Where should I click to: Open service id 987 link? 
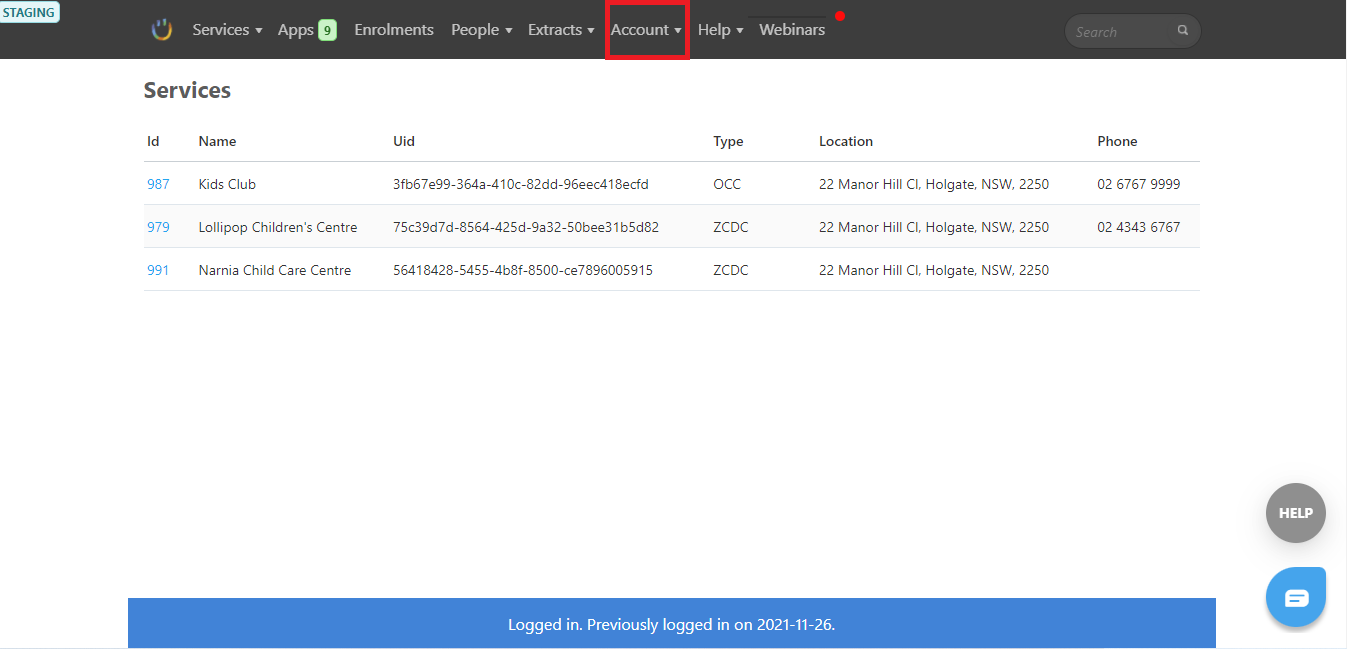pyautogui.click(x=158, y=184)
